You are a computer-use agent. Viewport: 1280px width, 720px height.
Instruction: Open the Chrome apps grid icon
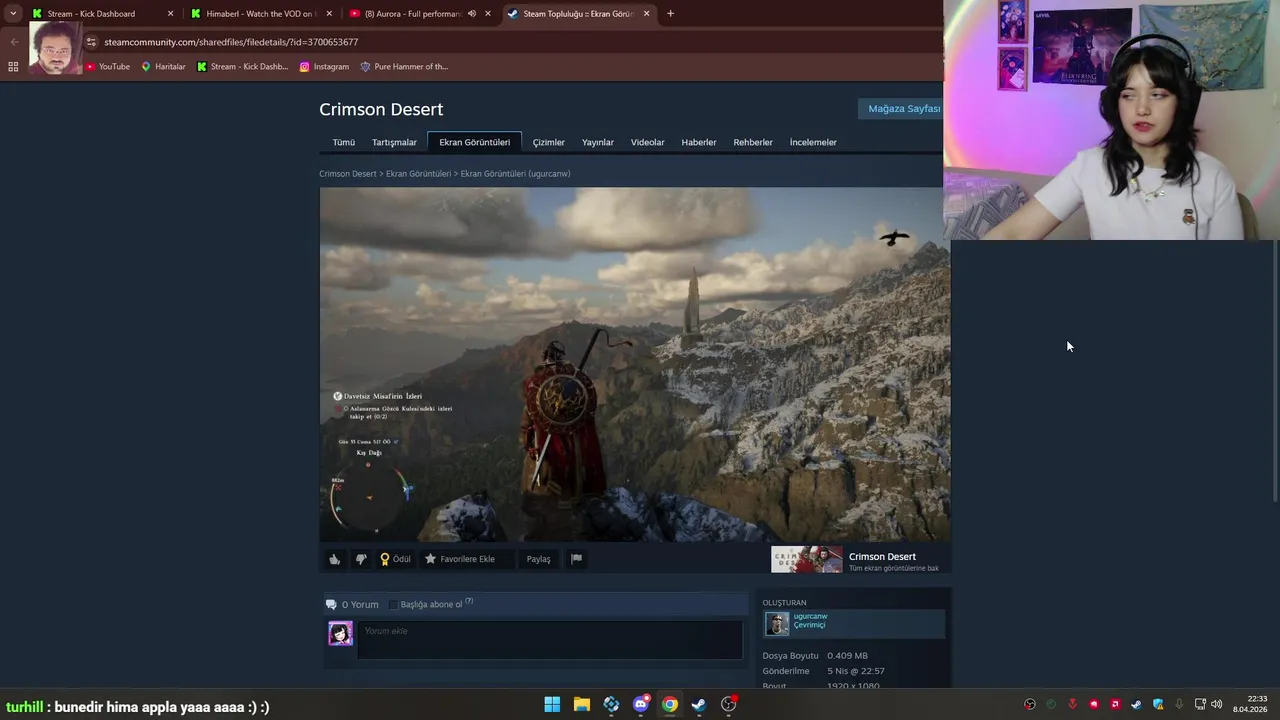(x=13, y=67)
